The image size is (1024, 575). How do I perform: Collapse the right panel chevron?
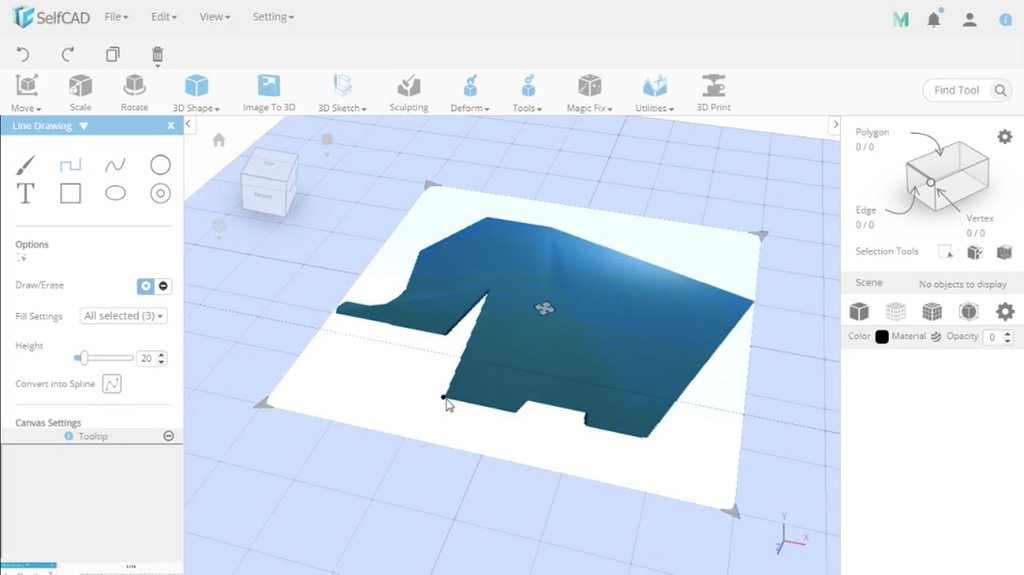click(x=835, y=124)
